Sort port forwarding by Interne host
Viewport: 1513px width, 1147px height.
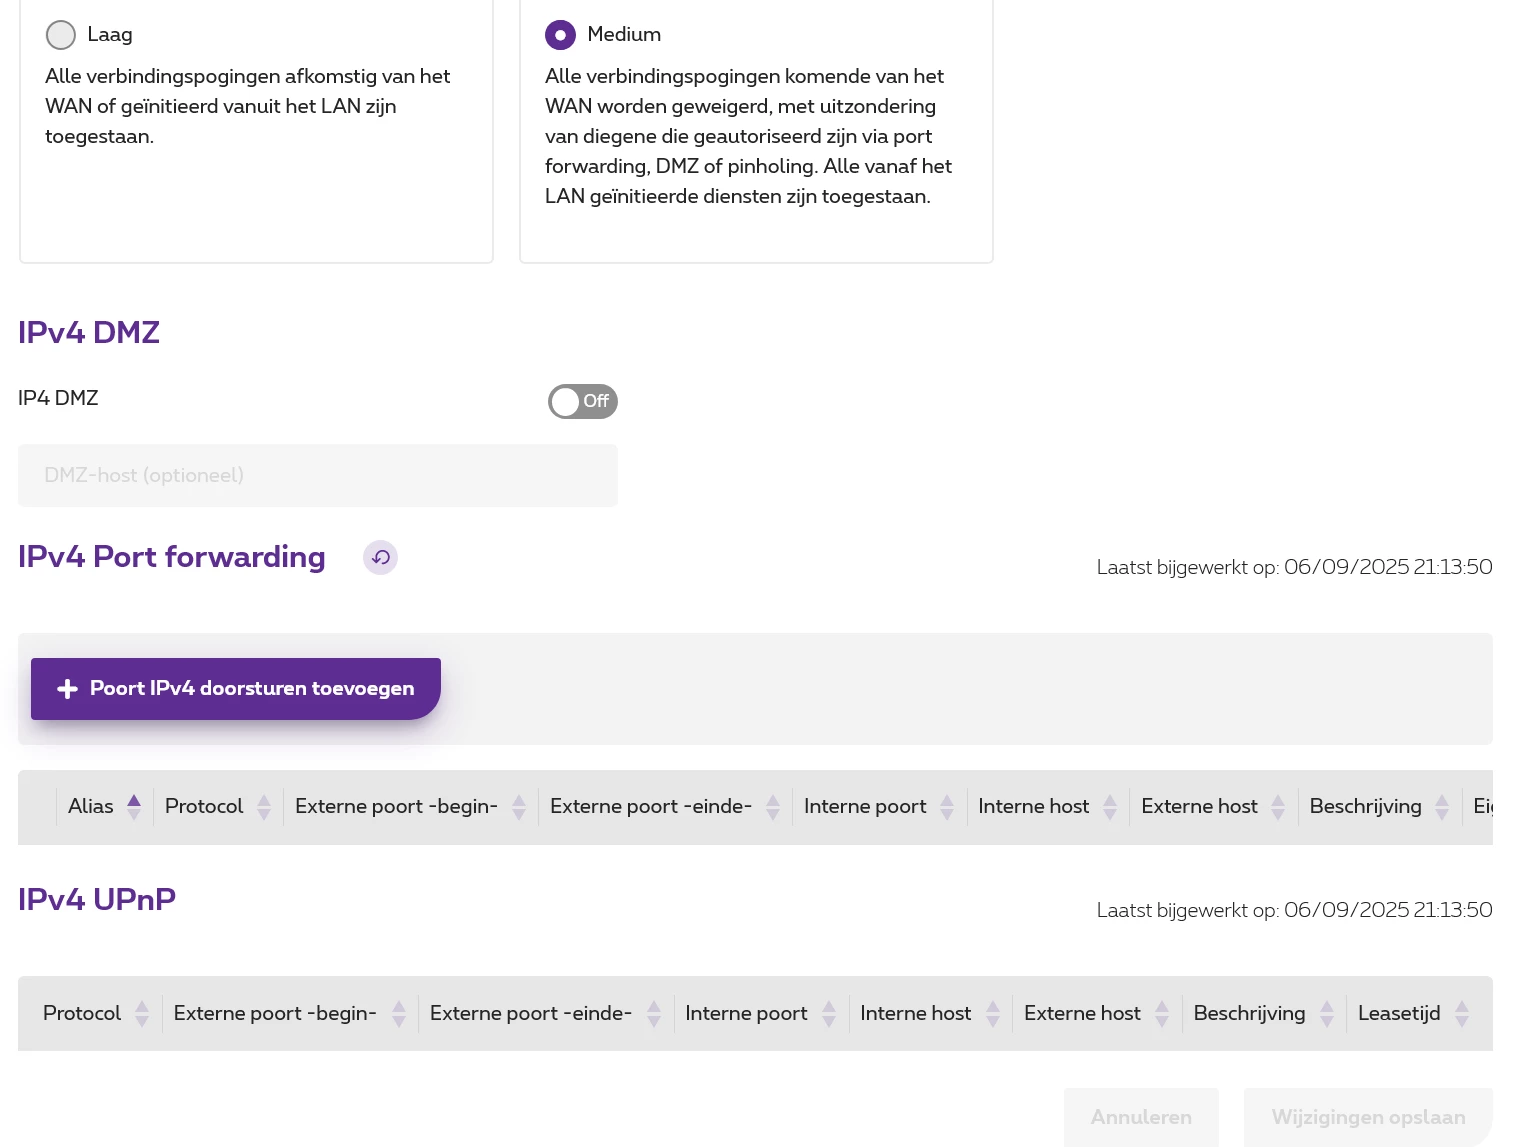click(1110, 807)
